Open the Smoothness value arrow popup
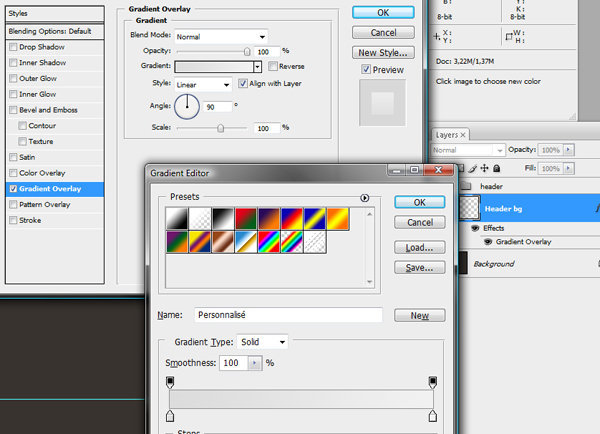Image resolution: width=600 pixels, height=434 pixels. pos(255,363)
